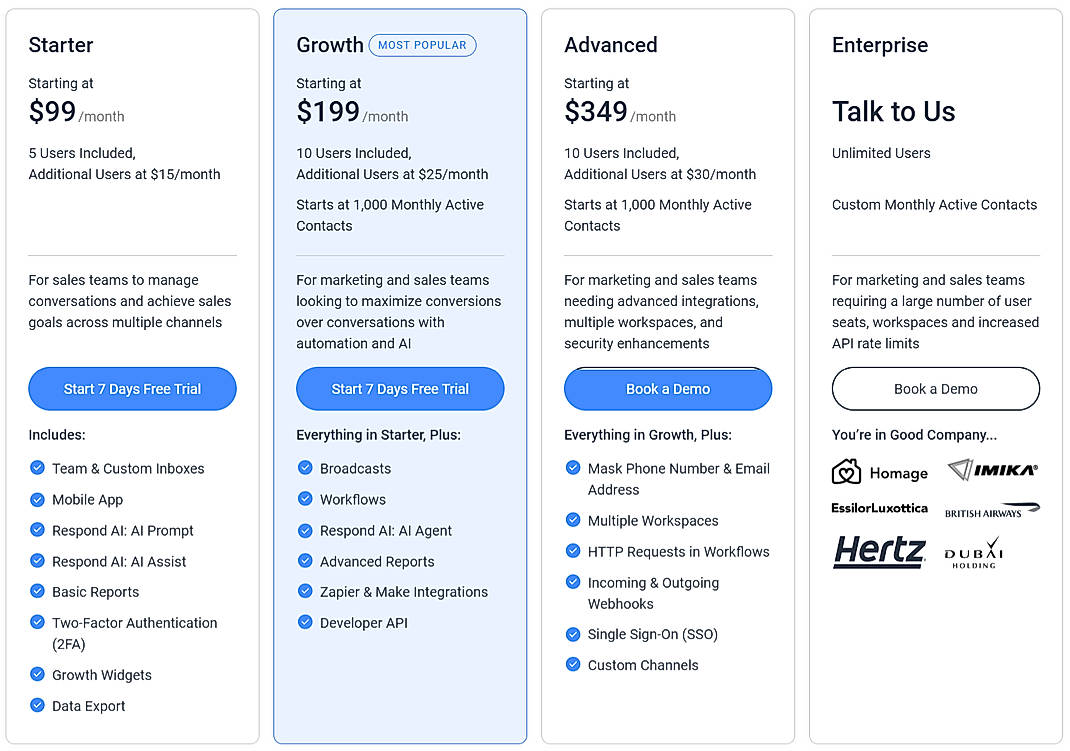Toggle the check beside Data Export
The height and width of the screenshot is (751, 1070).
pos(37,706)
